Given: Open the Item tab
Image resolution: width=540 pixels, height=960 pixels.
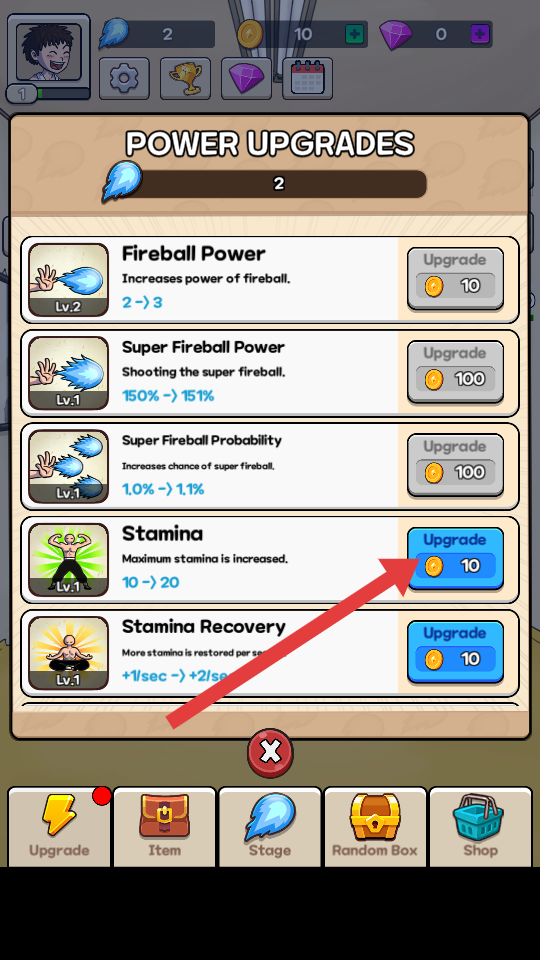Looking at the screenshot, I should click(165, 827).
